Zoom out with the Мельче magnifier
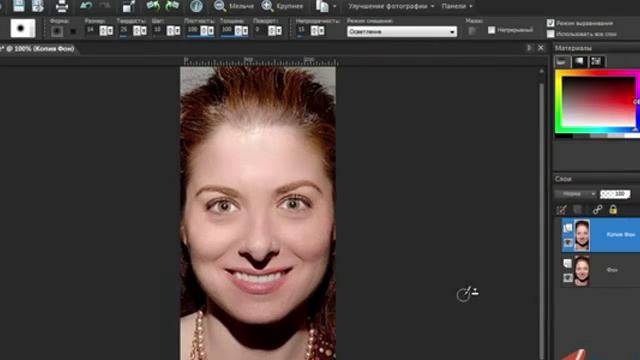This screenshot has height=360, width=640. coord(220,6)
